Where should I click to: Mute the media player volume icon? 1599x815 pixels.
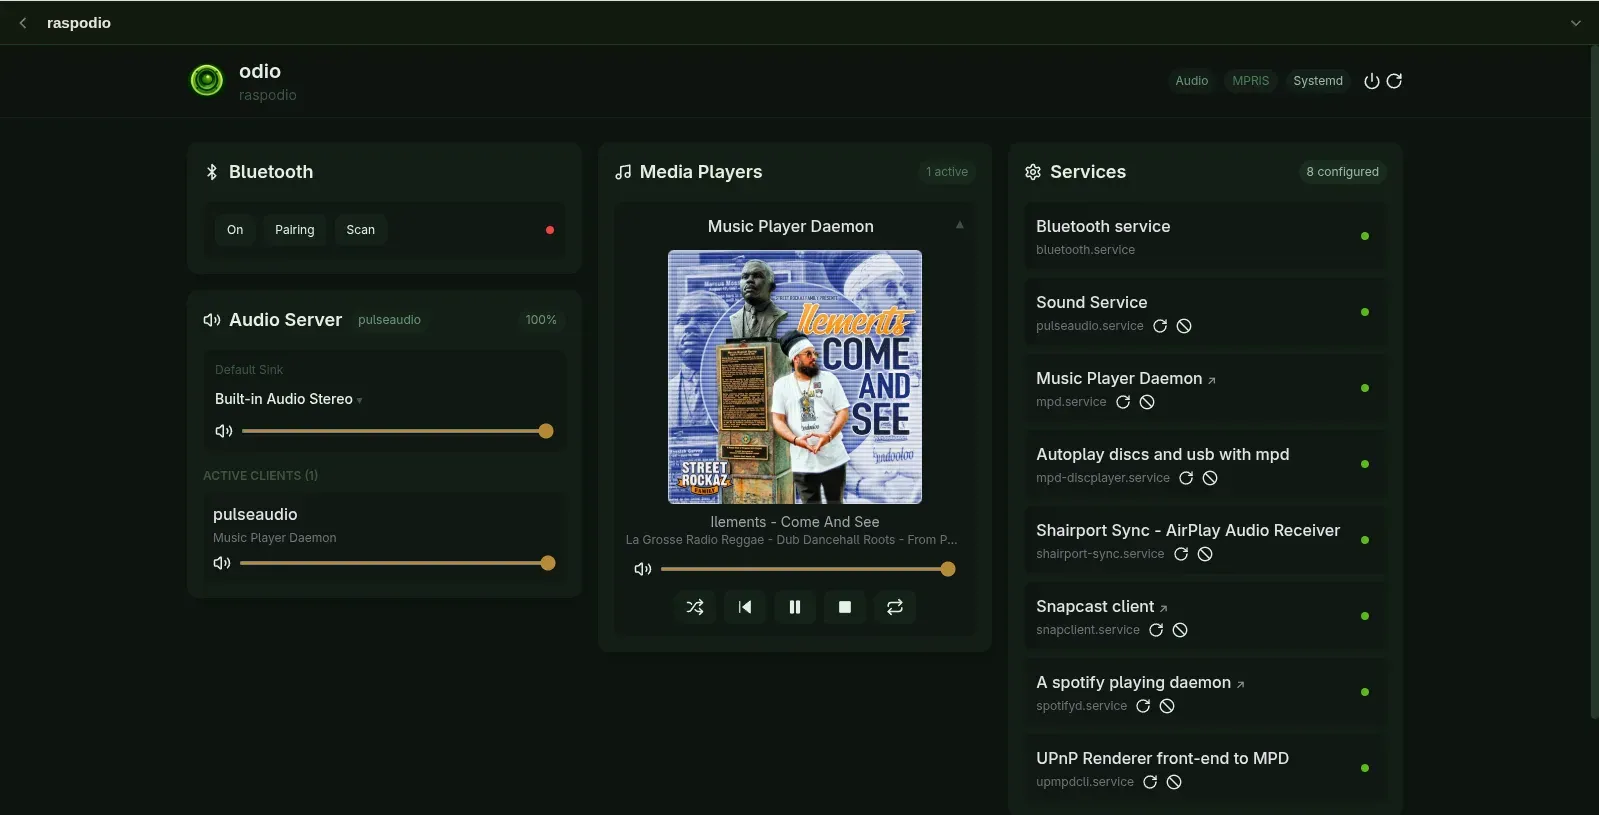point(643,569)
